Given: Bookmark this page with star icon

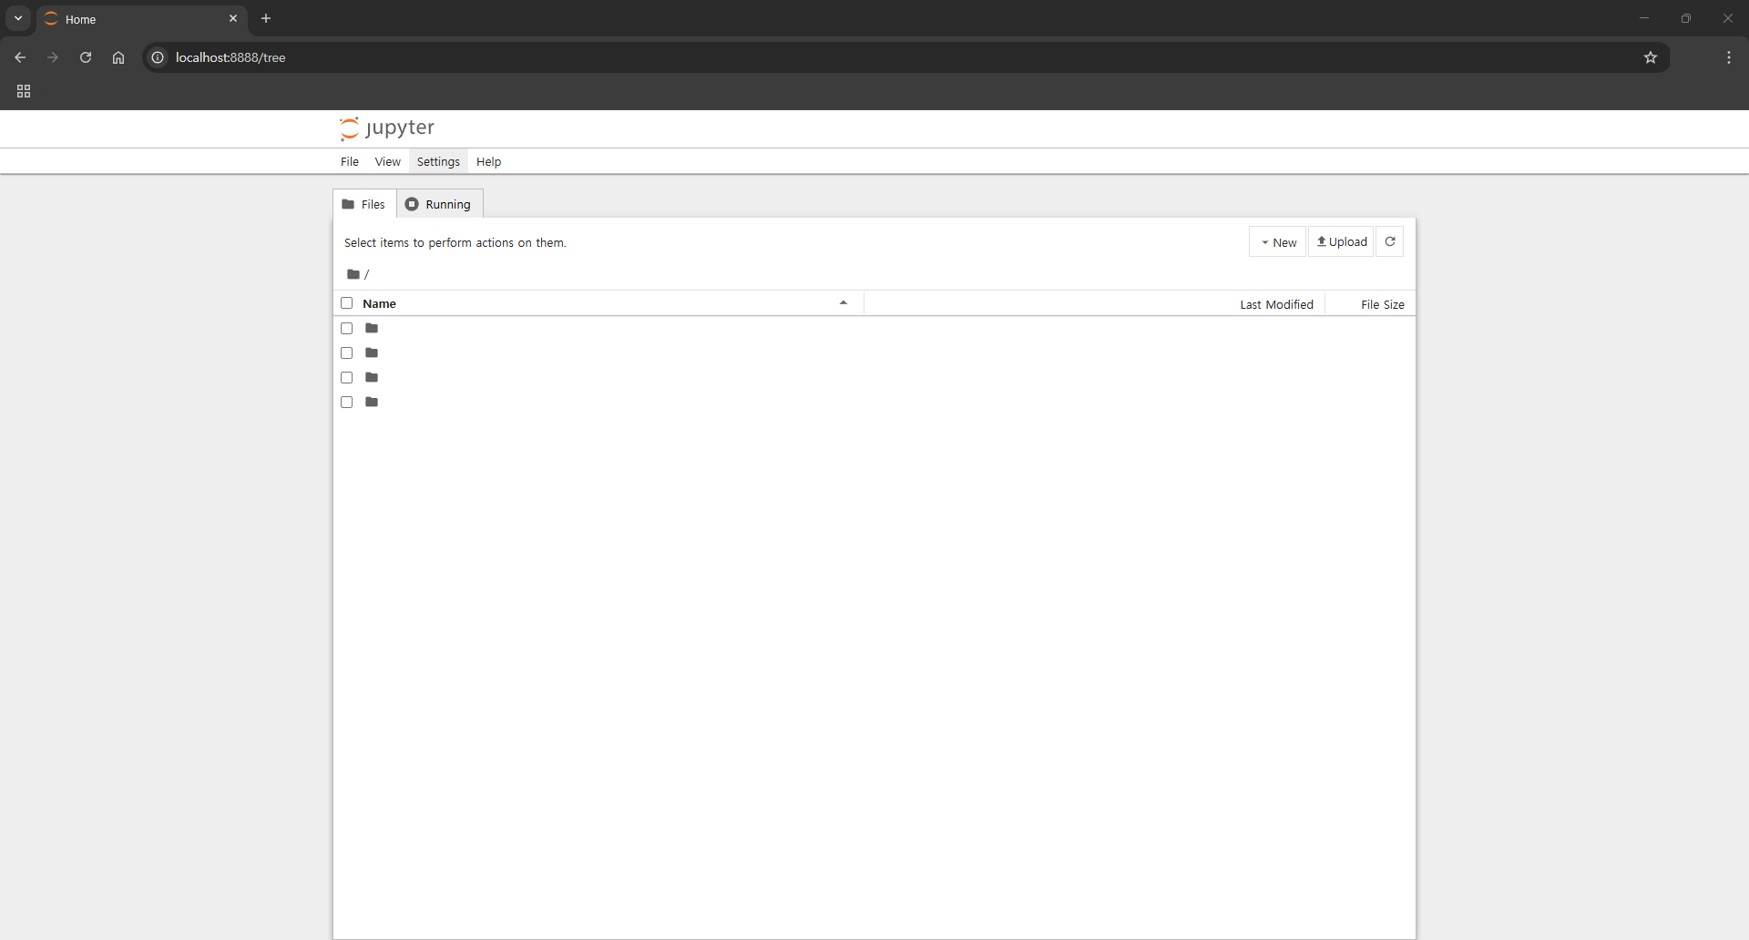Looking at the screenshot, I should (1650, 58).
